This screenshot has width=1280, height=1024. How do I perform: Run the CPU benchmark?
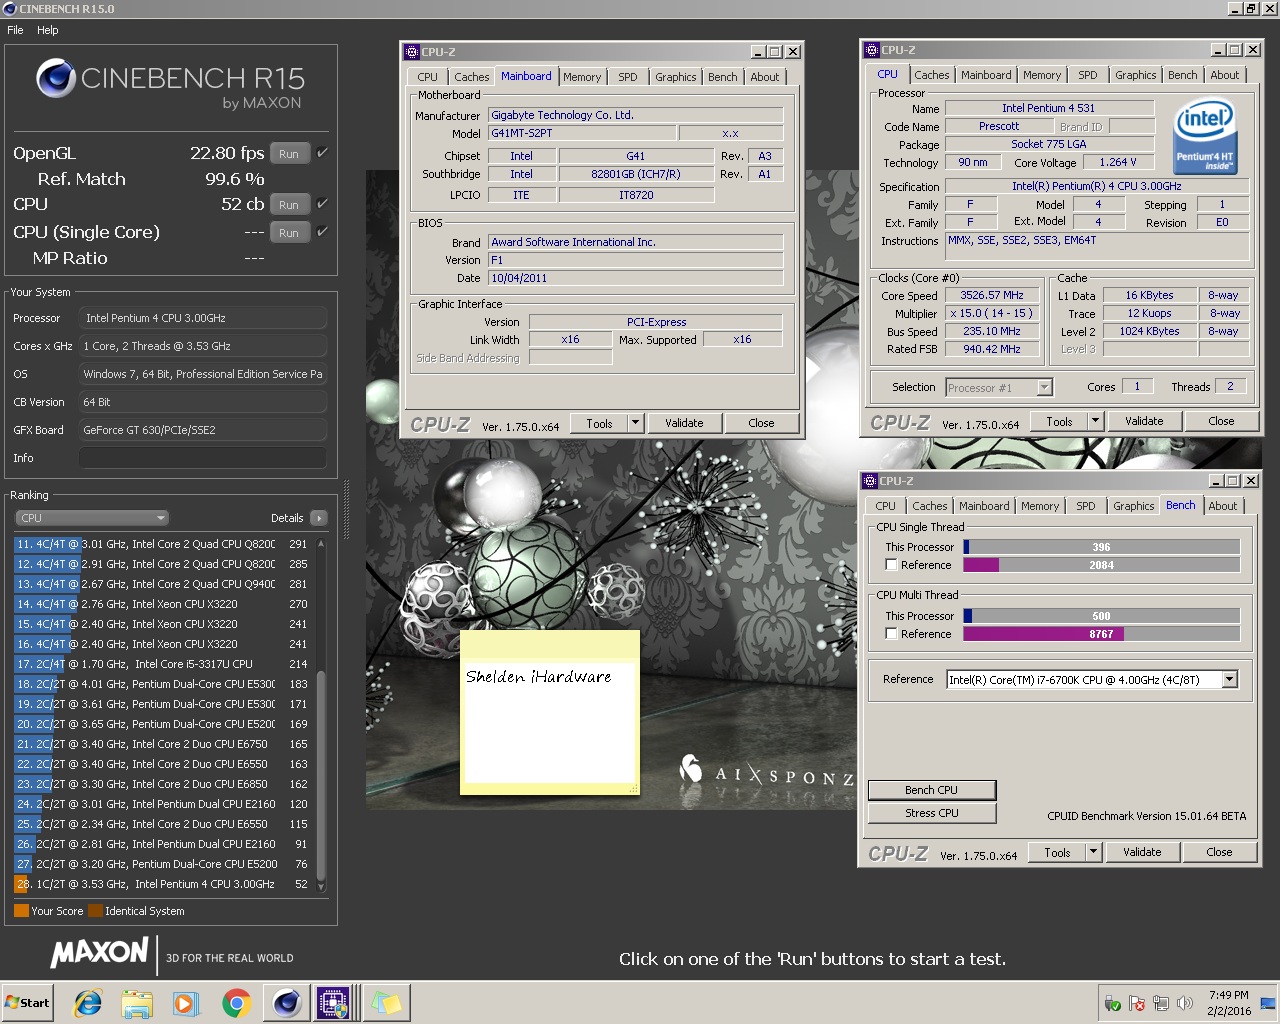(289, 205)
